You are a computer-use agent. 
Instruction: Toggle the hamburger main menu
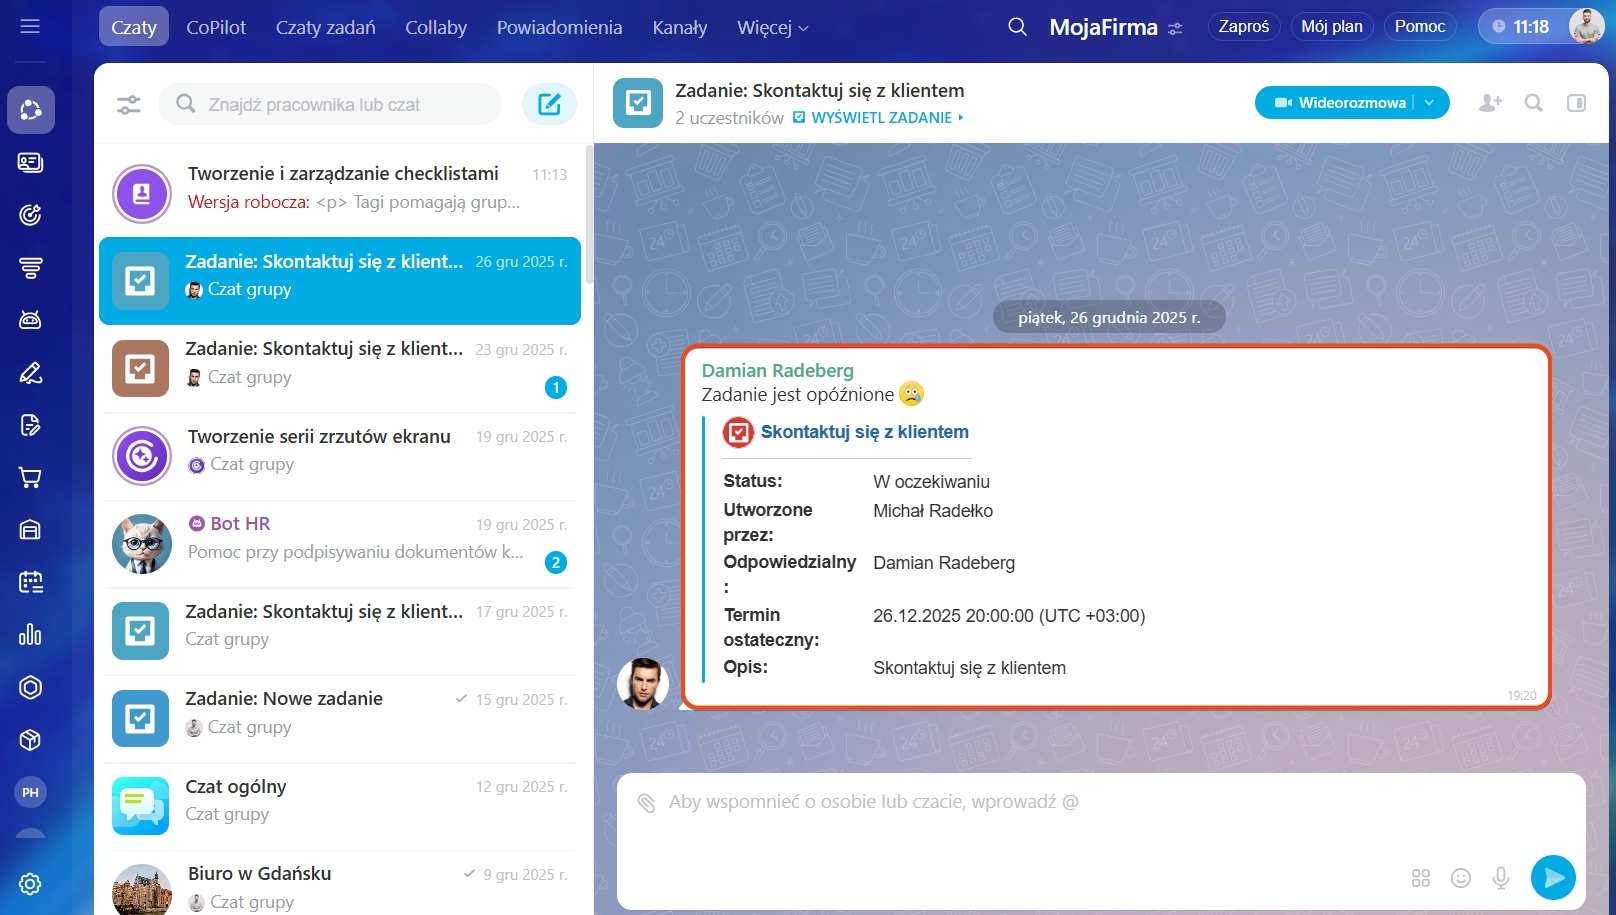30,26
